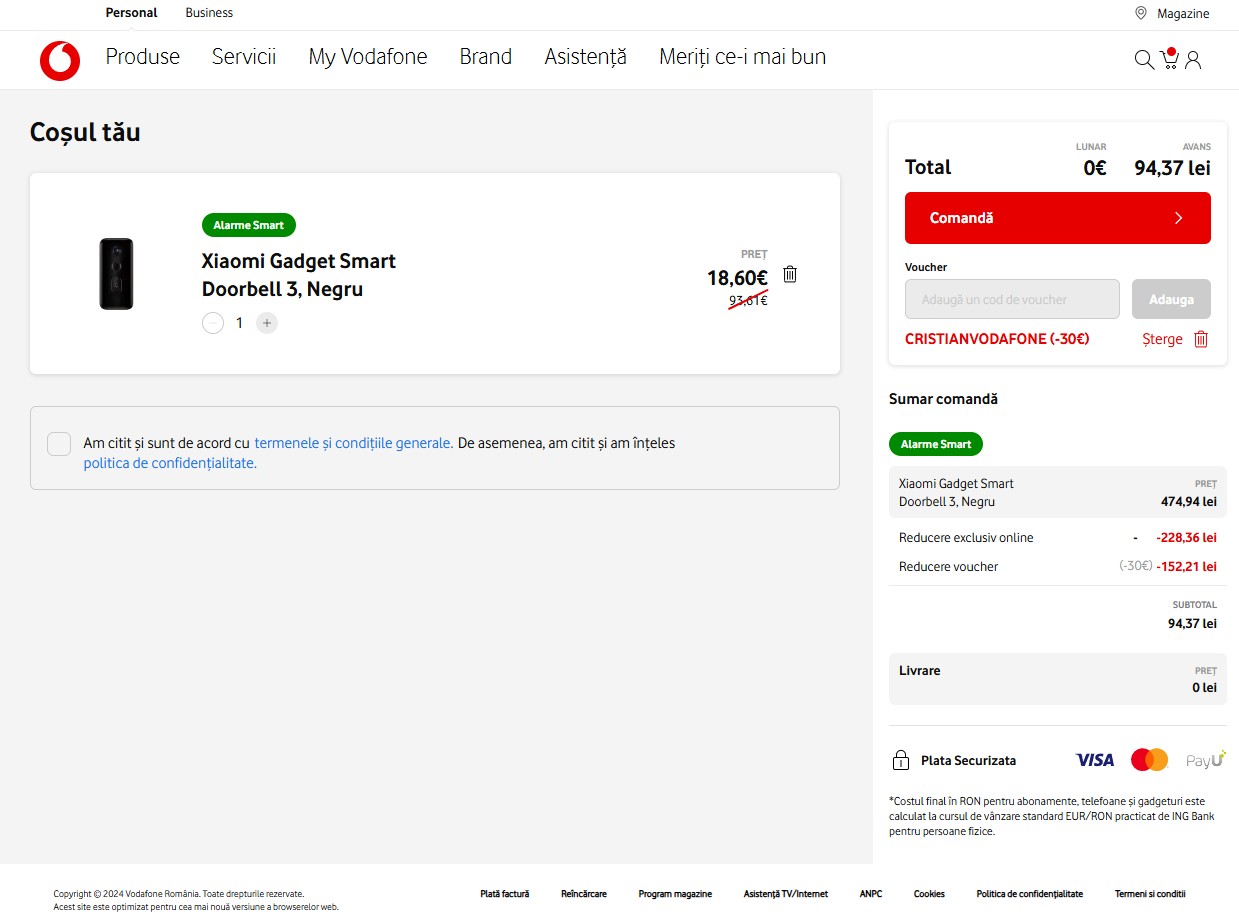Open the Produse menu
The width and height of the screenshot is (1239, 915).
pyautogui.click(x=143, y=57)
